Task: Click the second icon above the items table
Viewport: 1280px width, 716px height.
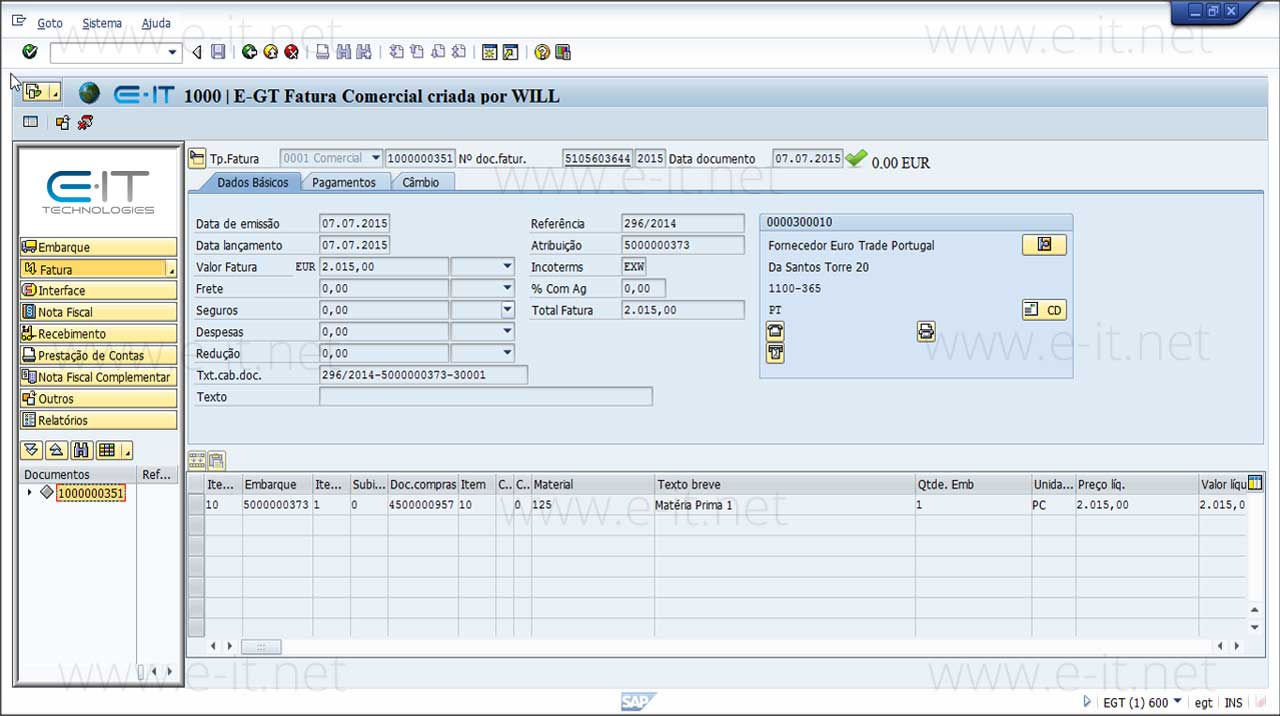Action: [x=216, y=461]
